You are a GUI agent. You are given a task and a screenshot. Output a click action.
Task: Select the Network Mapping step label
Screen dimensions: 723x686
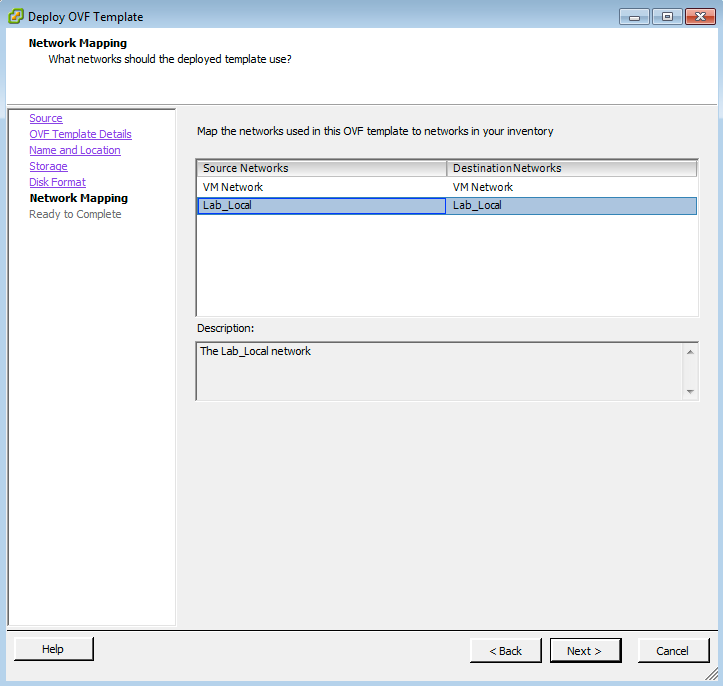(79, 198)
